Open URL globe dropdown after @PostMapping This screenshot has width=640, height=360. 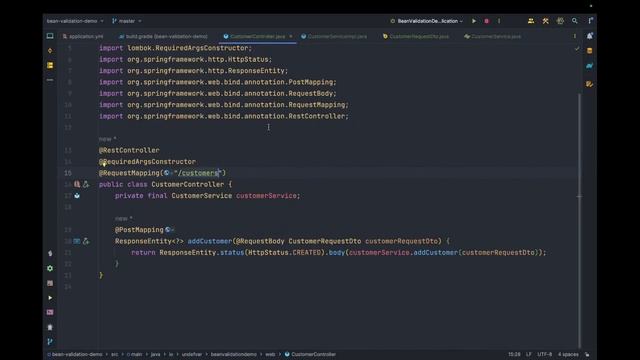click(x=169, y=230)
